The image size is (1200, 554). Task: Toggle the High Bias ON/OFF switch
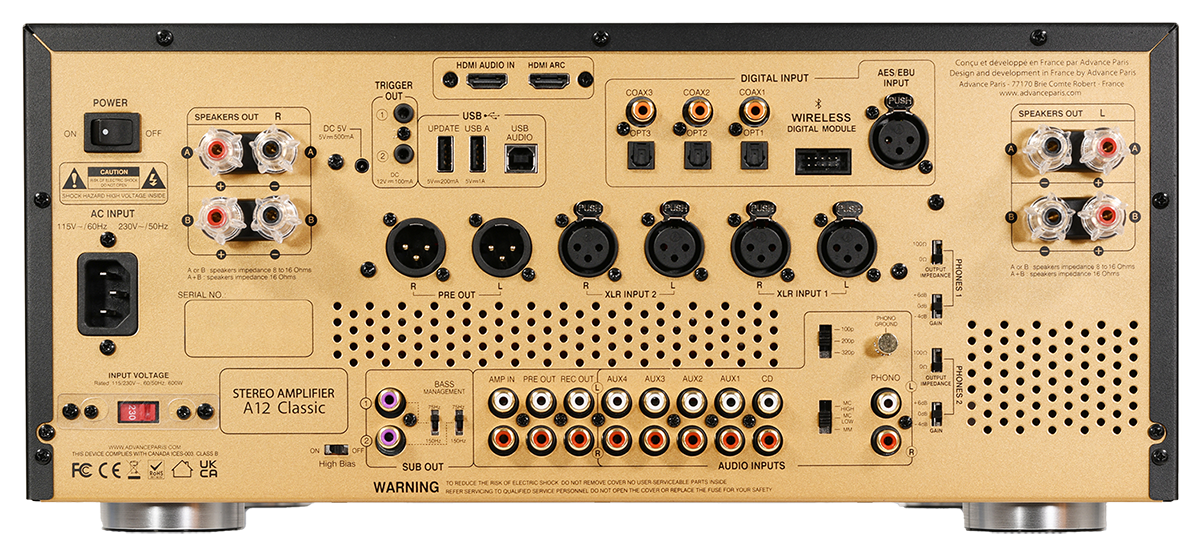[337, 451]
